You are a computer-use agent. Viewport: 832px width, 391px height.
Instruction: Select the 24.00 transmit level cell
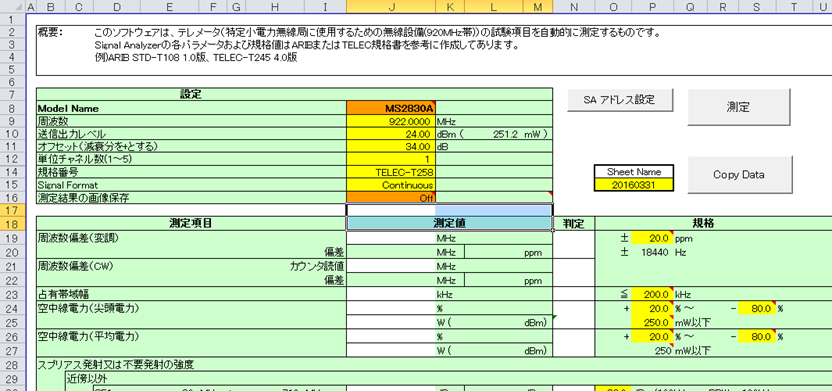[391, 134]
